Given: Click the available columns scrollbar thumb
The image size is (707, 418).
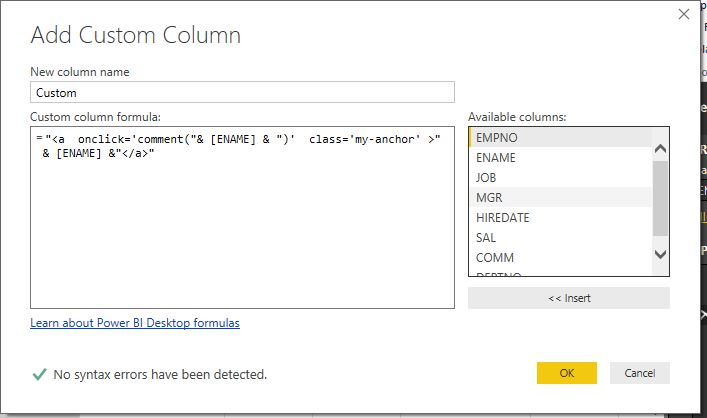Looking at the screenshot, I should click(660, 198).
